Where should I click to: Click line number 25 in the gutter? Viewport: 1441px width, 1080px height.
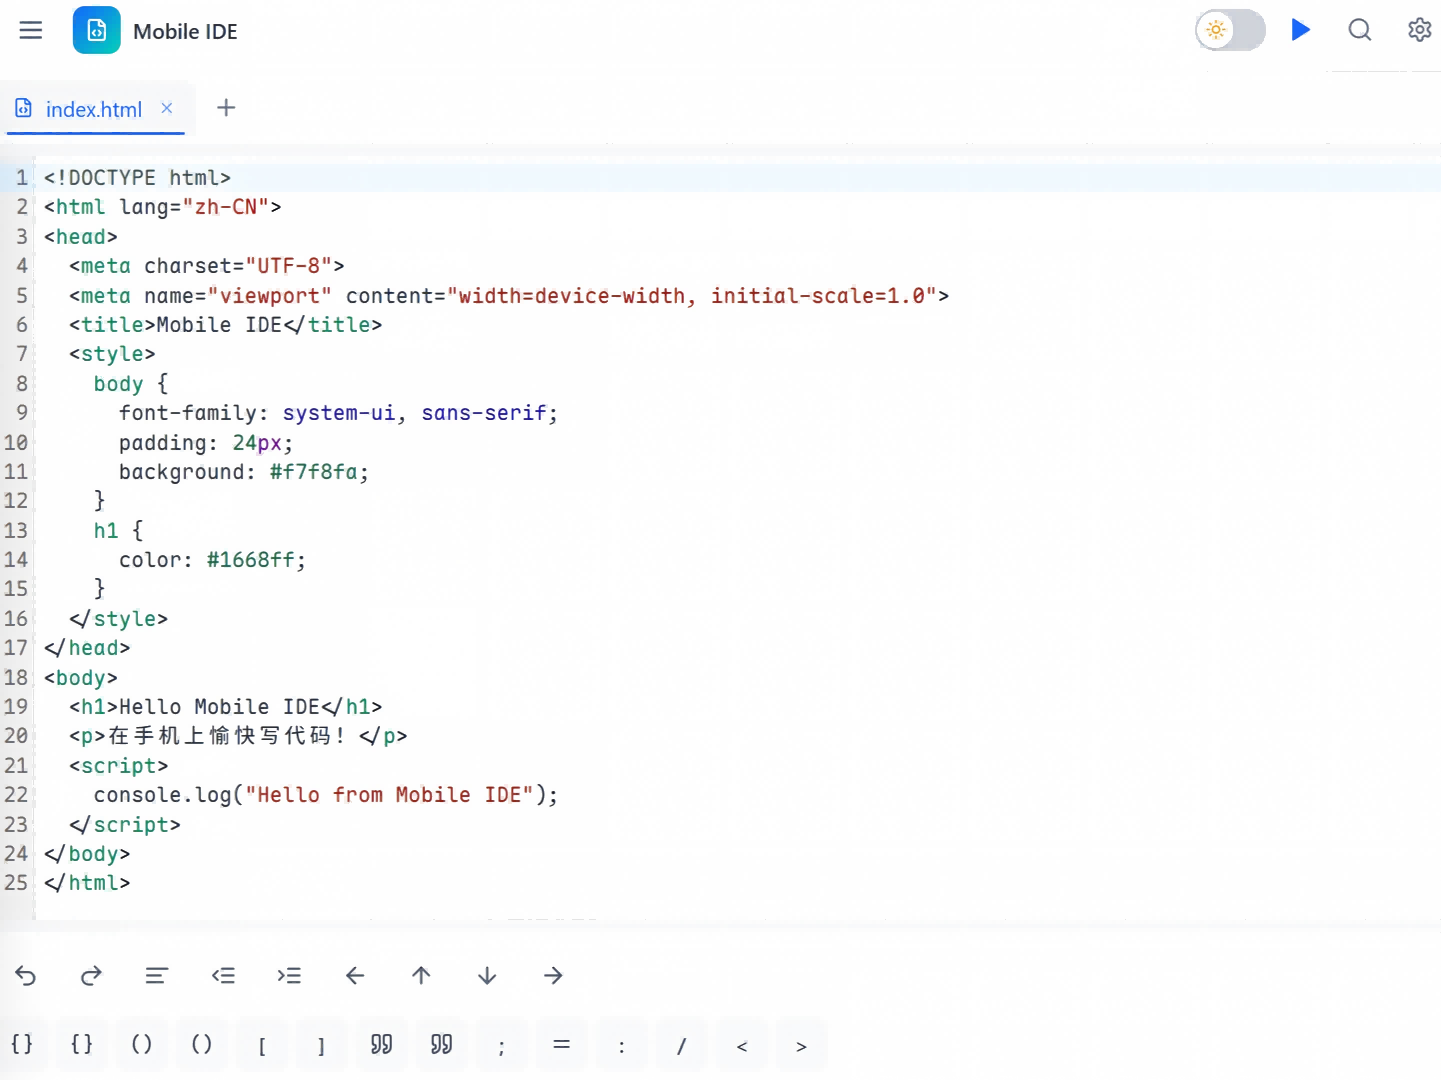[x=16, y=883]
